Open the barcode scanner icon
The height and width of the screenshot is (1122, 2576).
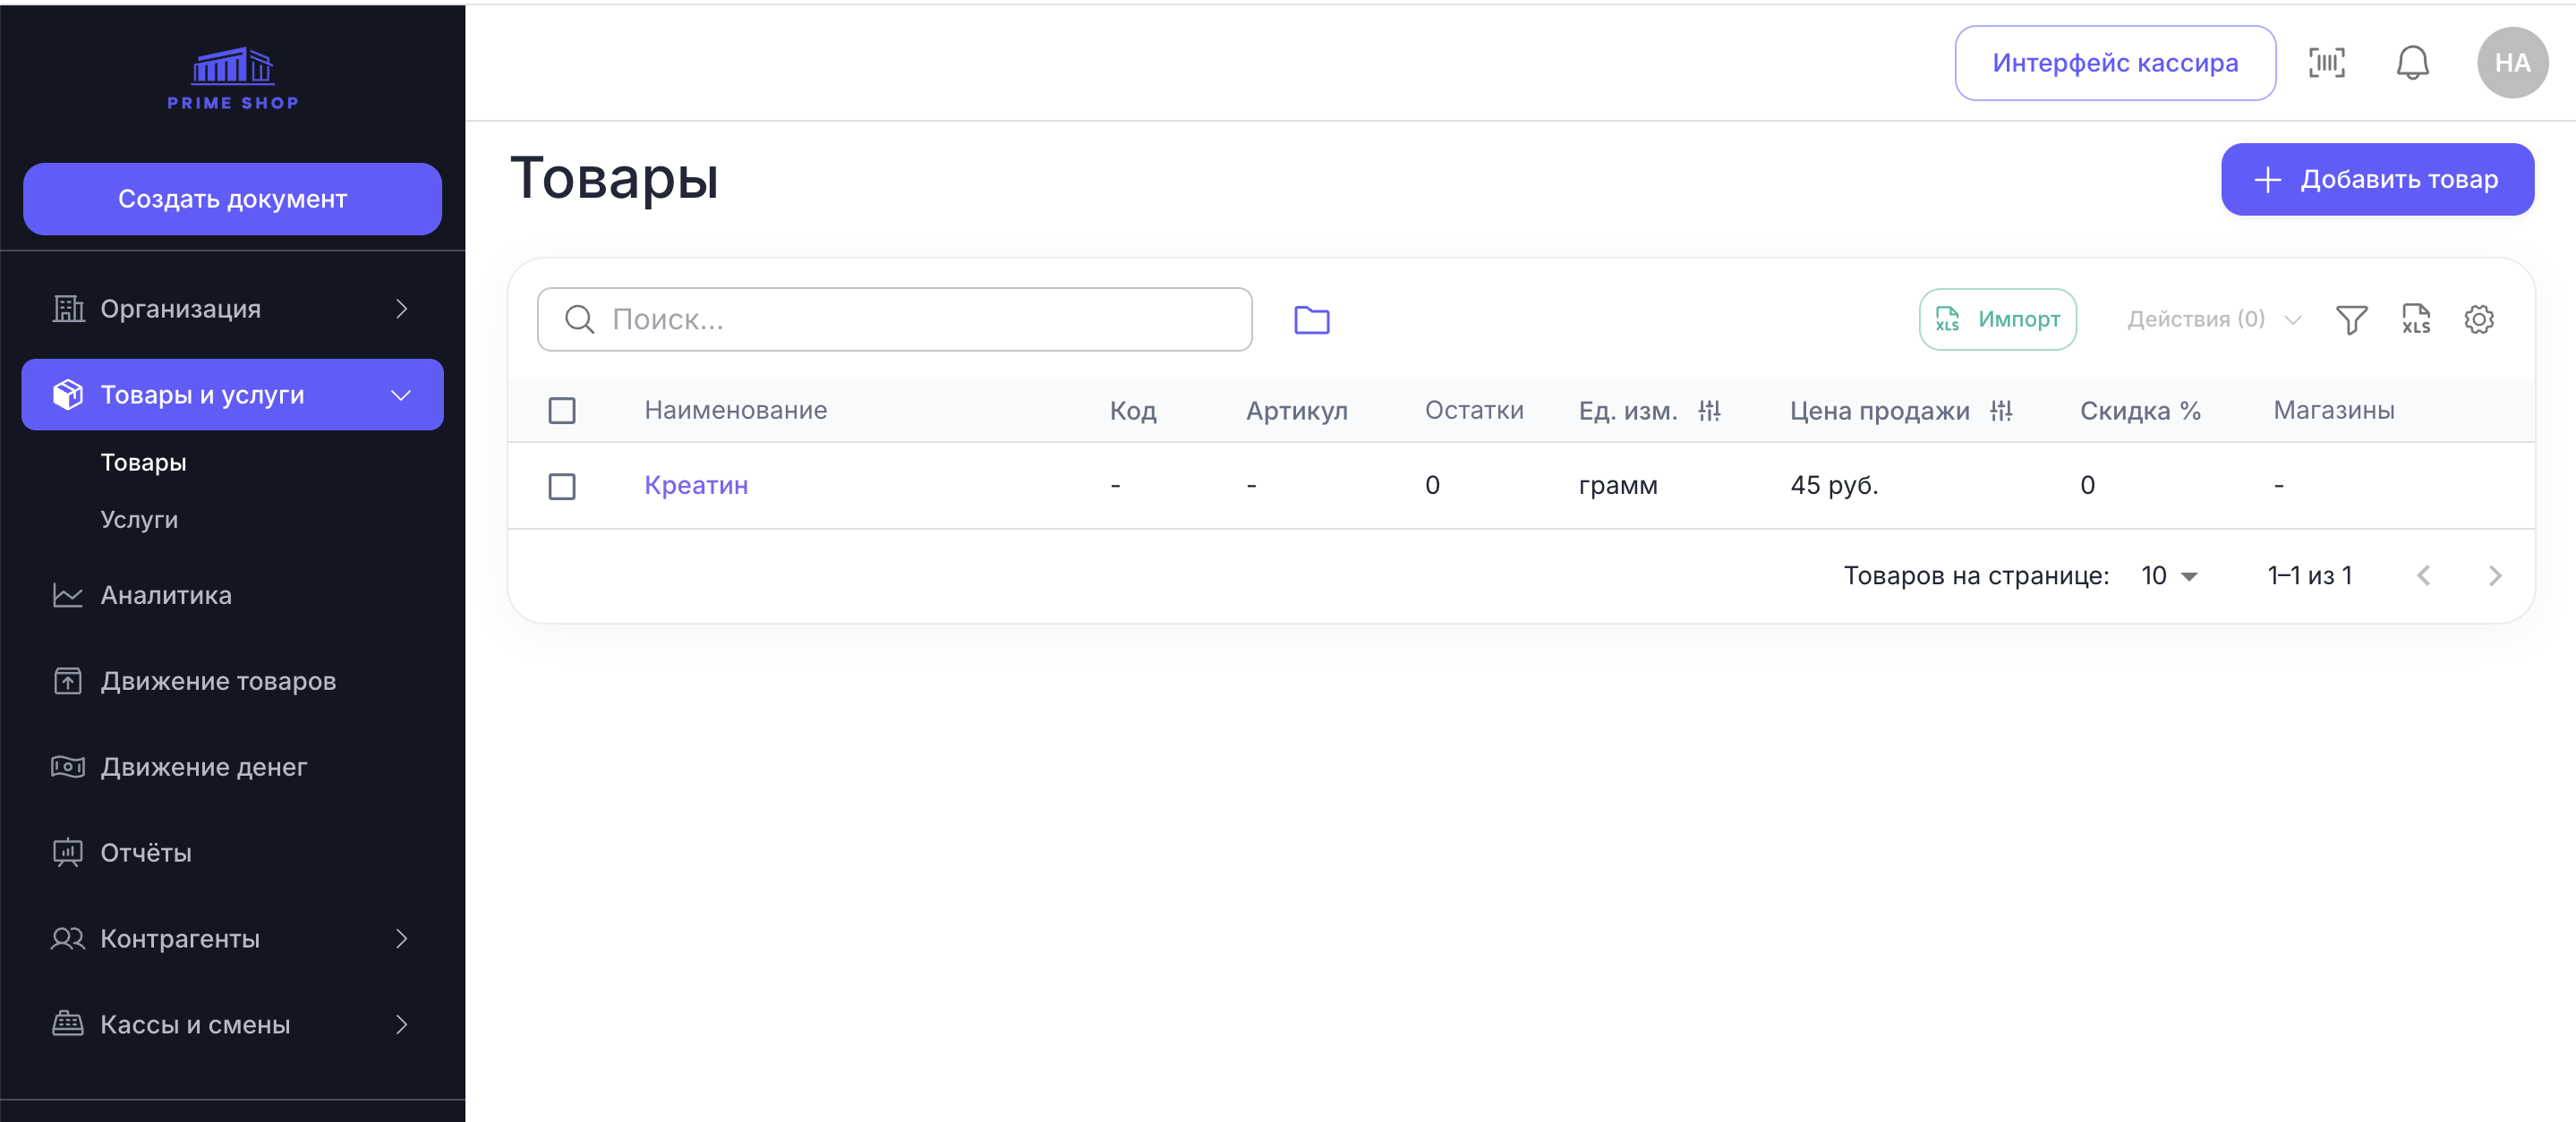pyautogui.click(x=2326, y=63)
